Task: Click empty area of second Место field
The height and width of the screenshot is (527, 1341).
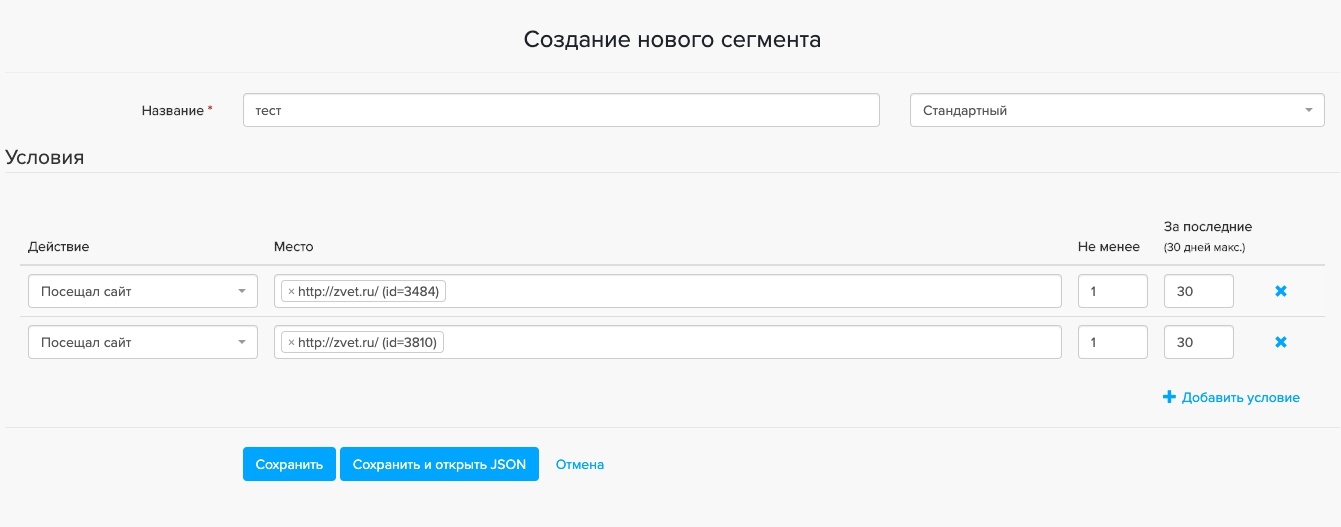Action: click(x=750, y=343)
